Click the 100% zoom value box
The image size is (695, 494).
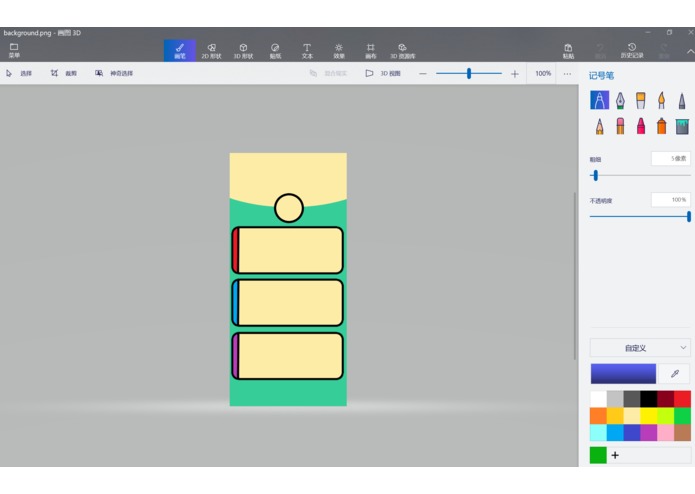point(543,74)
